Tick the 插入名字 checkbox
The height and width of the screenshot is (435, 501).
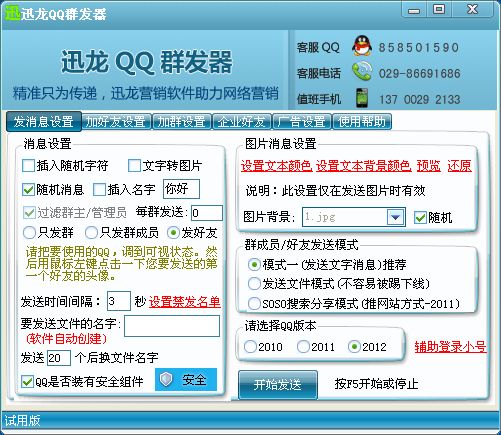click(x=99, y=190)
